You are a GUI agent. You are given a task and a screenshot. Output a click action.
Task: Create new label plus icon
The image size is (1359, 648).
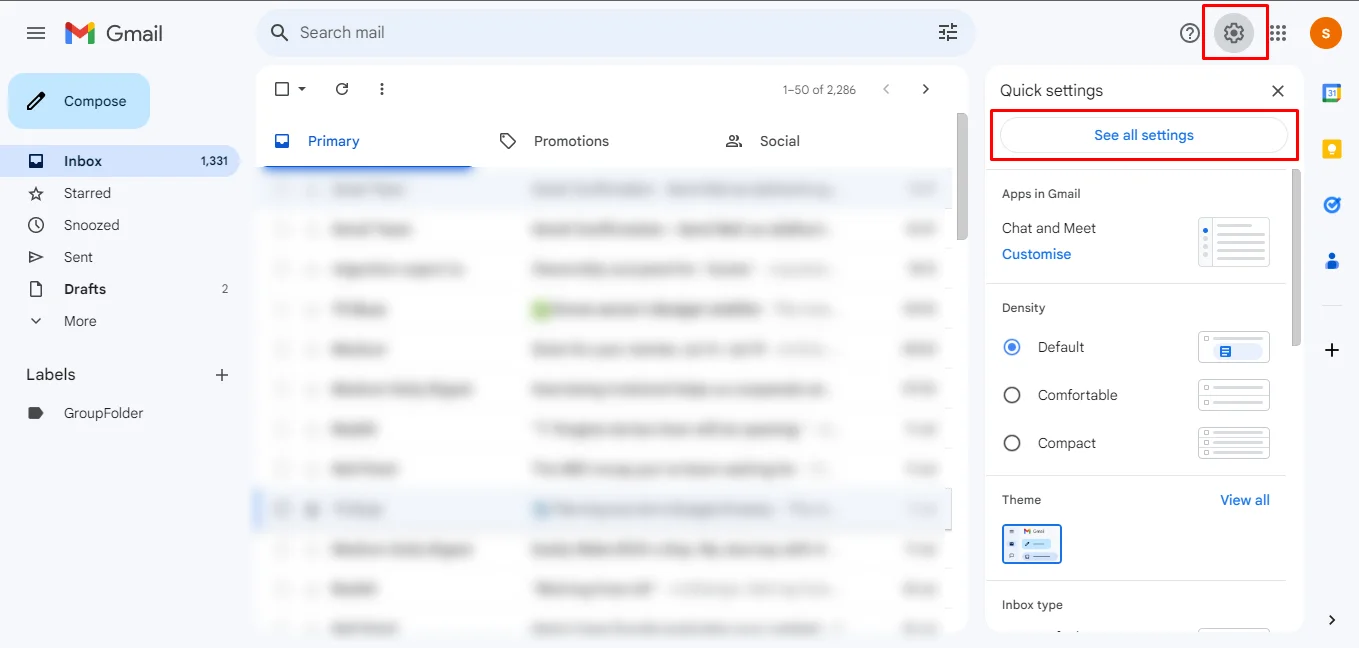tap(222, 375)
